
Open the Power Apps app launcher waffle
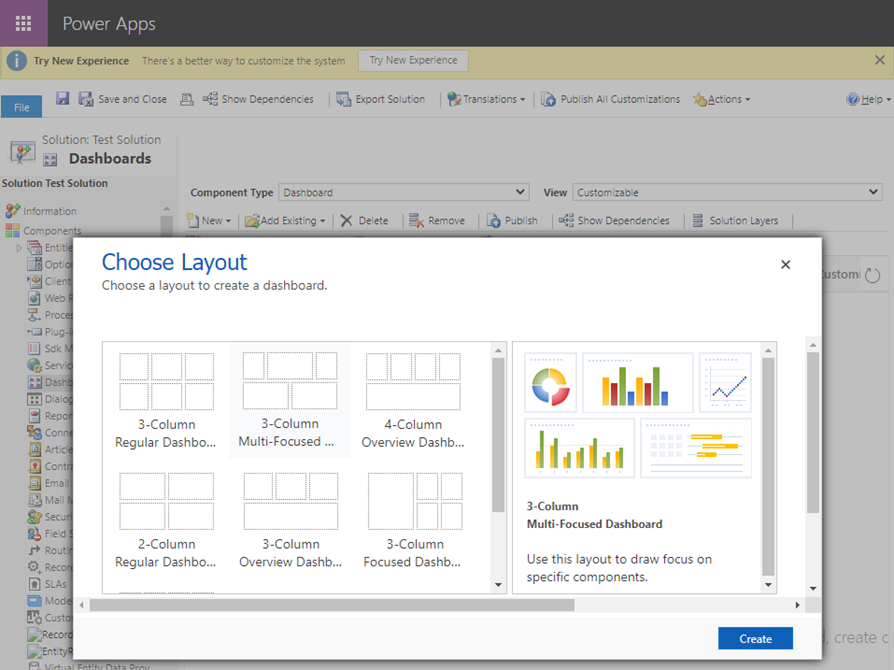pyautogui.click(x=23, y=23)
